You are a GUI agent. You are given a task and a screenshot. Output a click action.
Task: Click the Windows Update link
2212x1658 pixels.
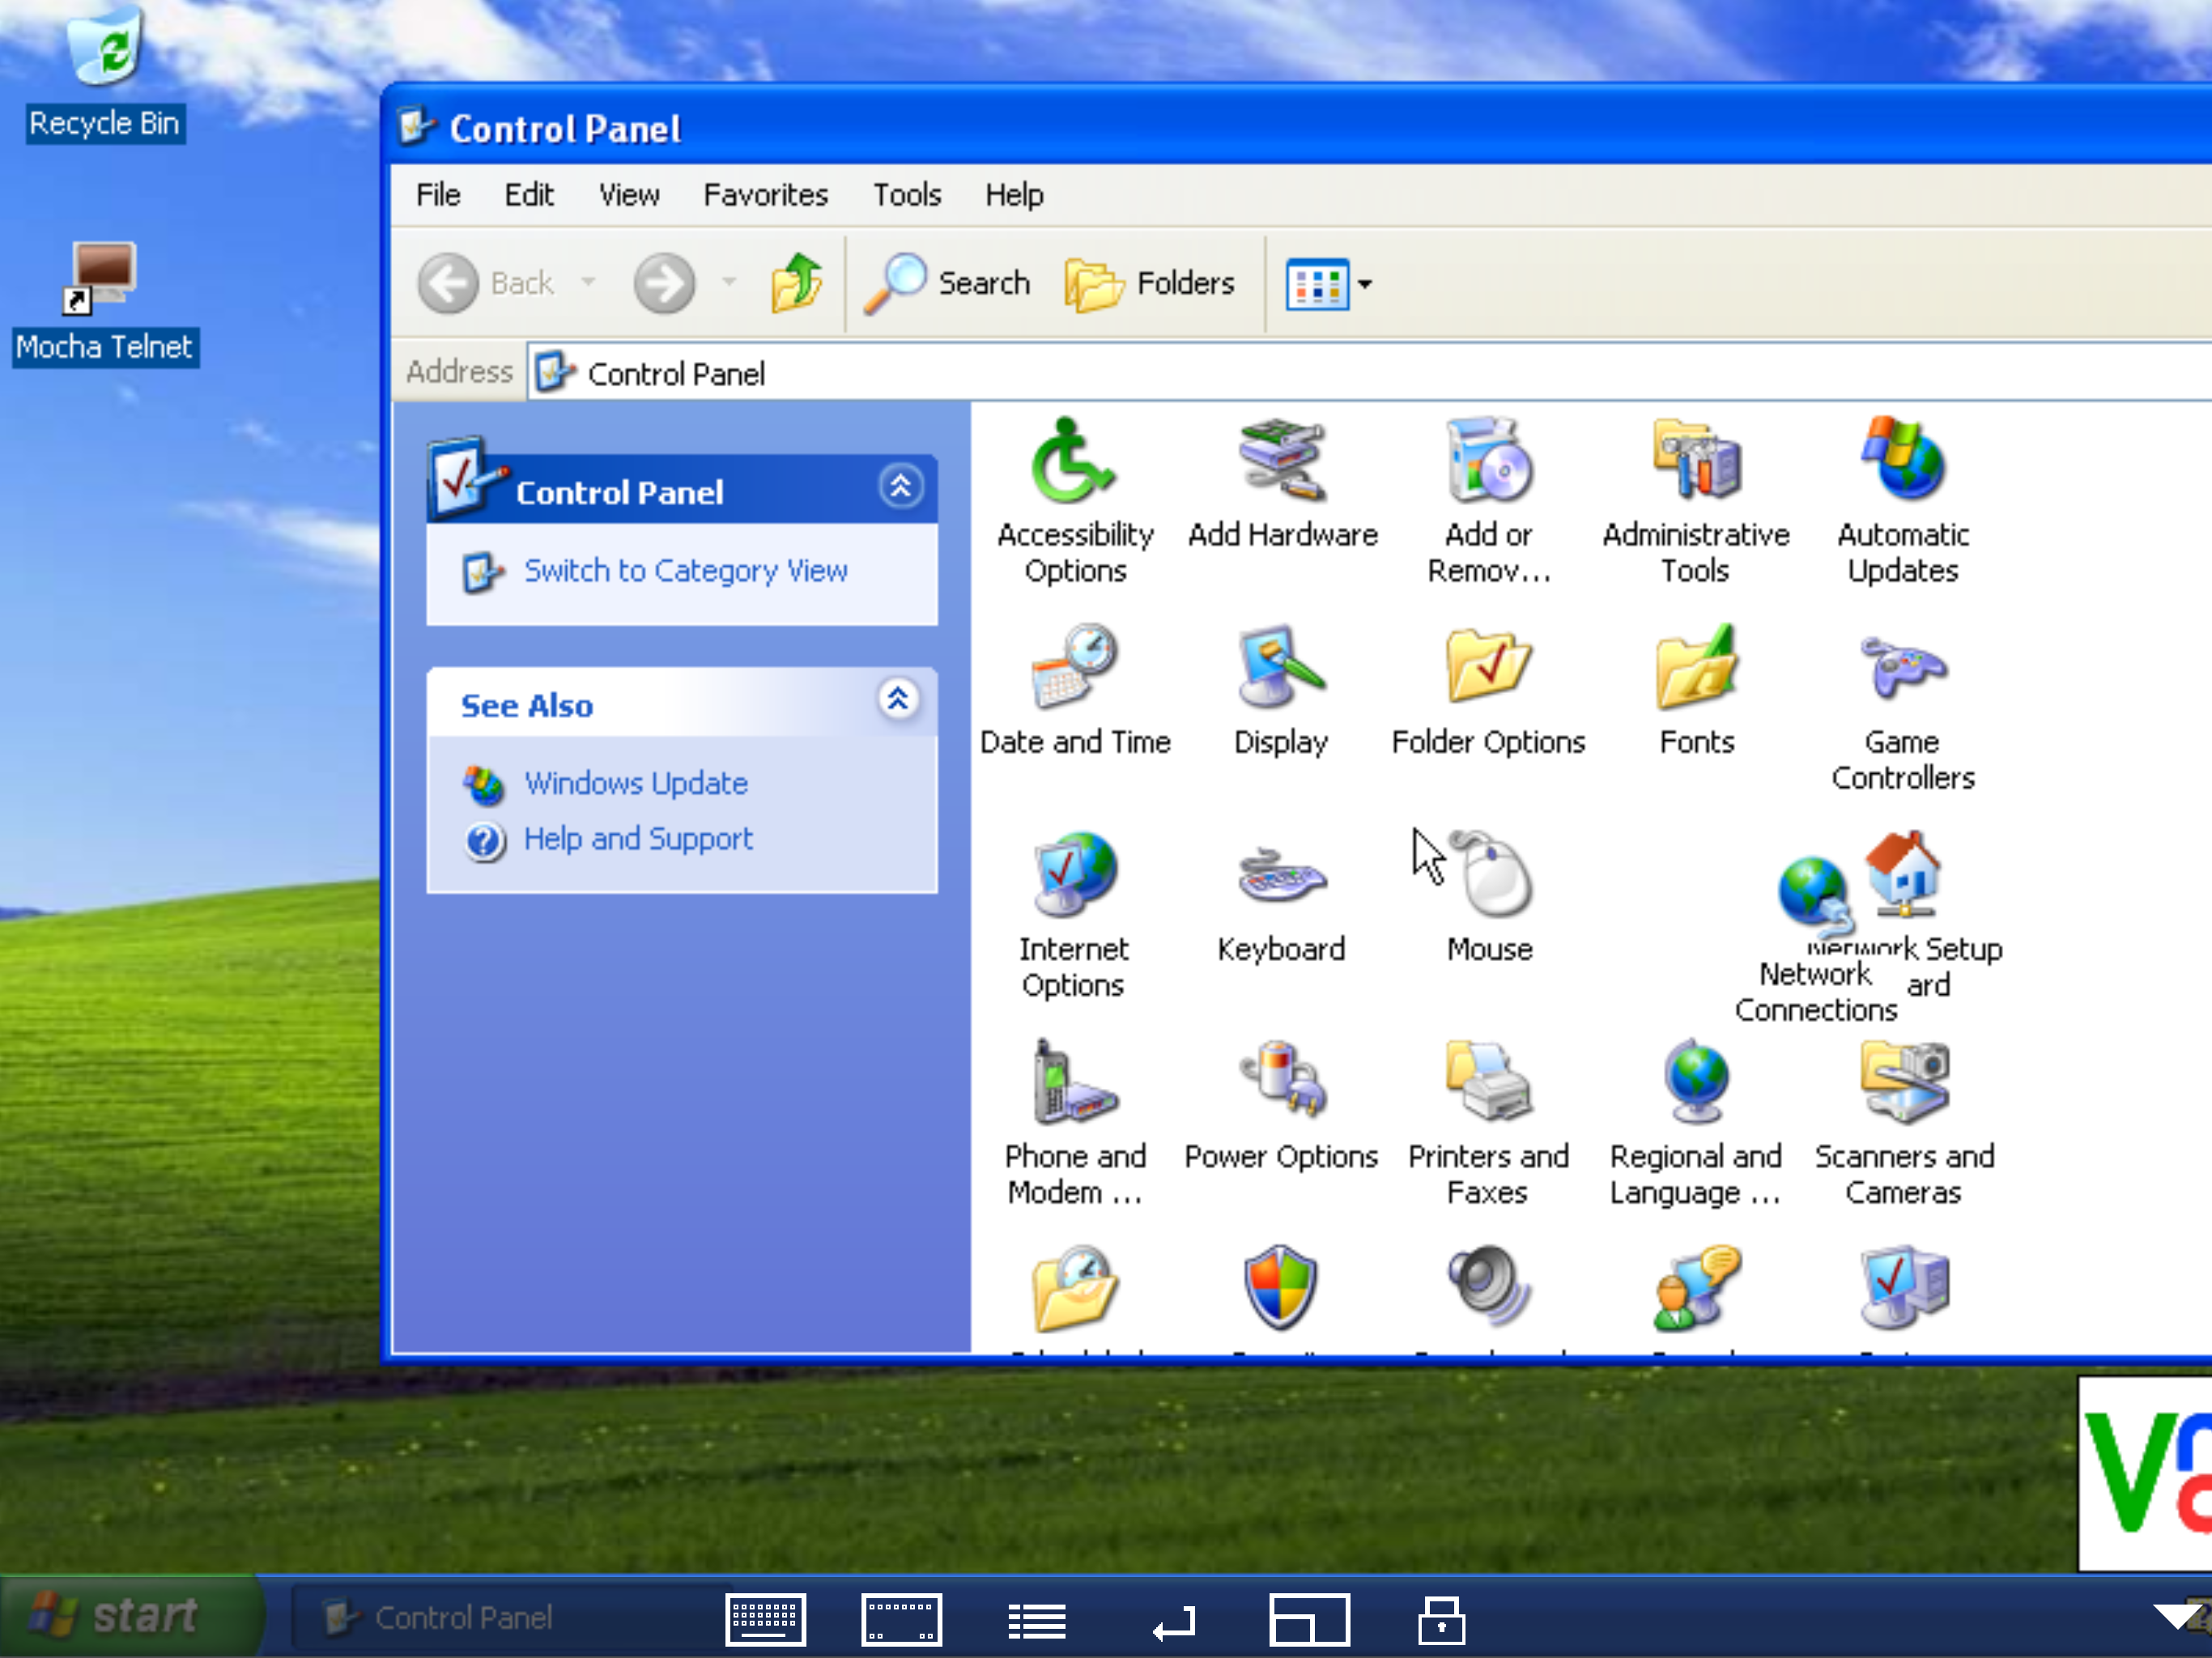635,783
